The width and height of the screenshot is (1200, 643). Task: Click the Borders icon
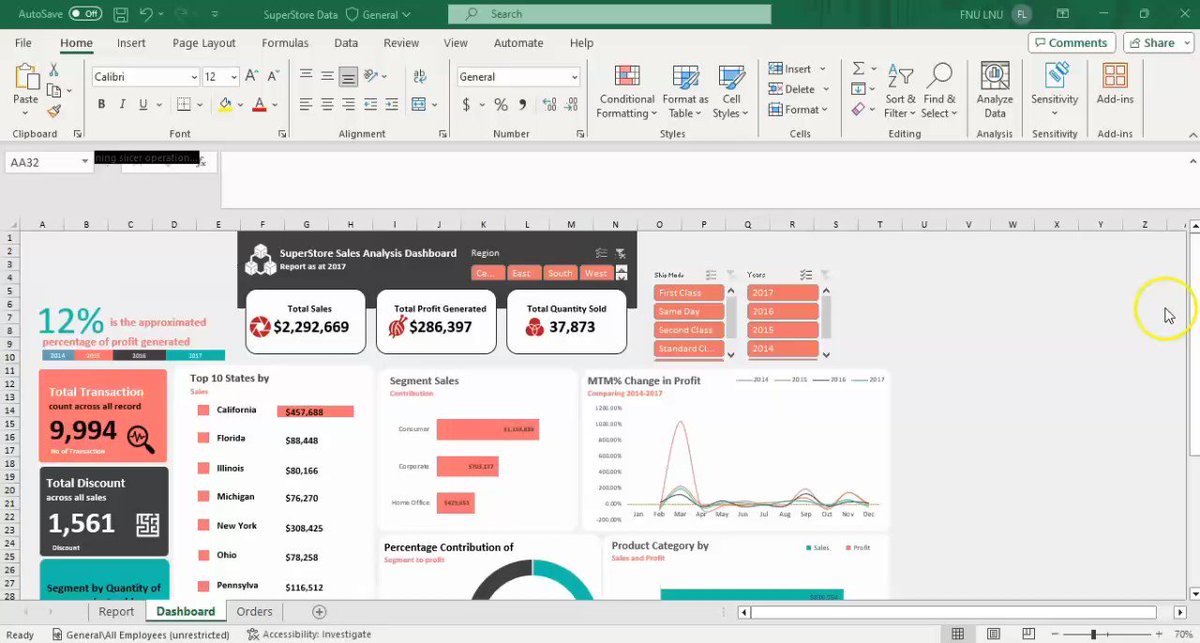(186, 105)
